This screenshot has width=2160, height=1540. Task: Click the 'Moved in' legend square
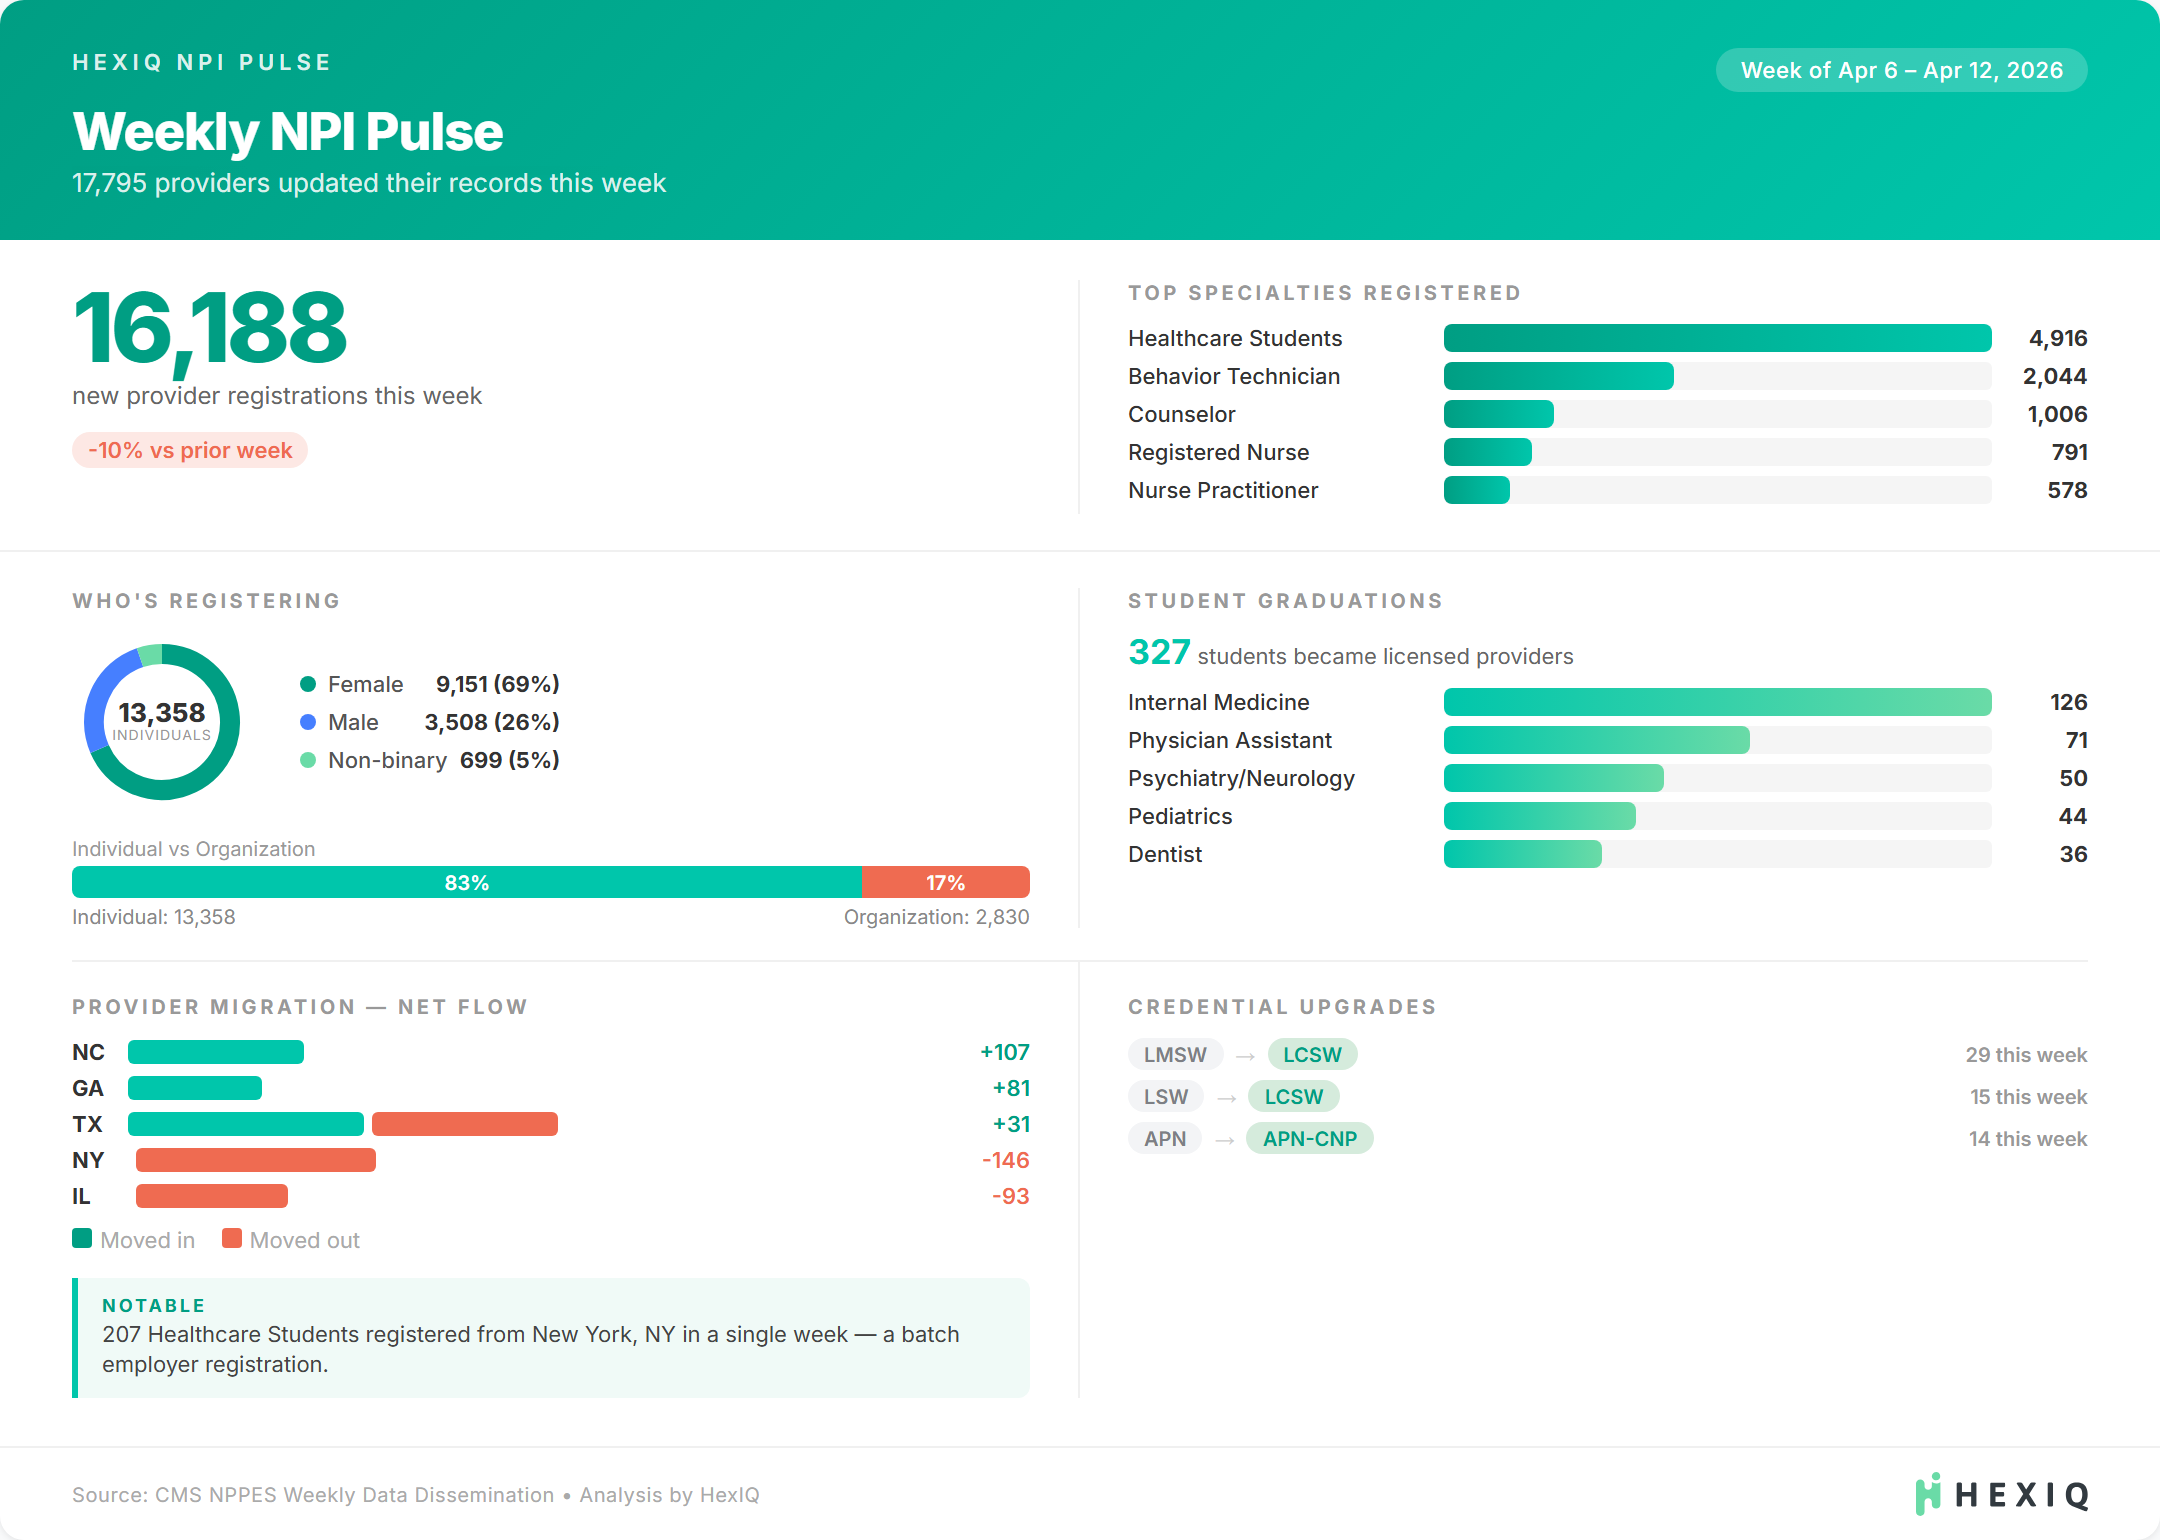tap(82, 1240)
